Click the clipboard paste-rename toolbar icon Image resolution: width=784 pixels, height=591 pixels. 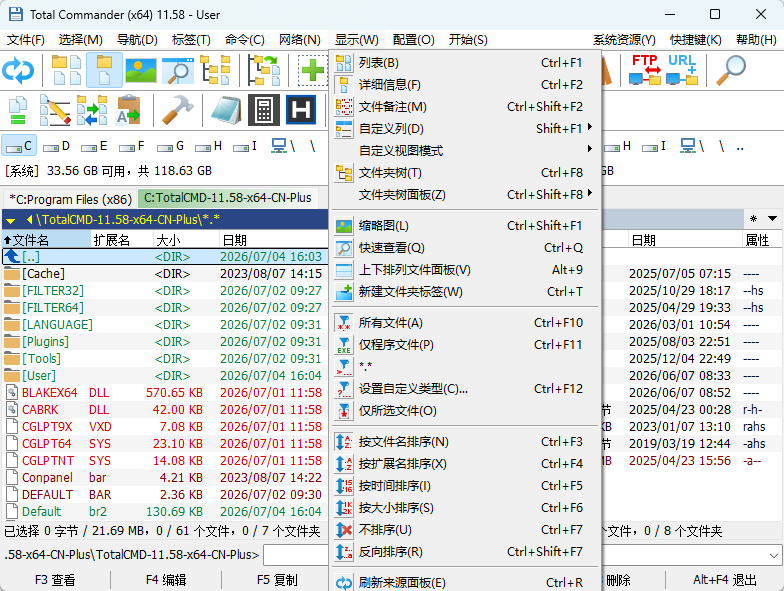(x=128, y=110)
